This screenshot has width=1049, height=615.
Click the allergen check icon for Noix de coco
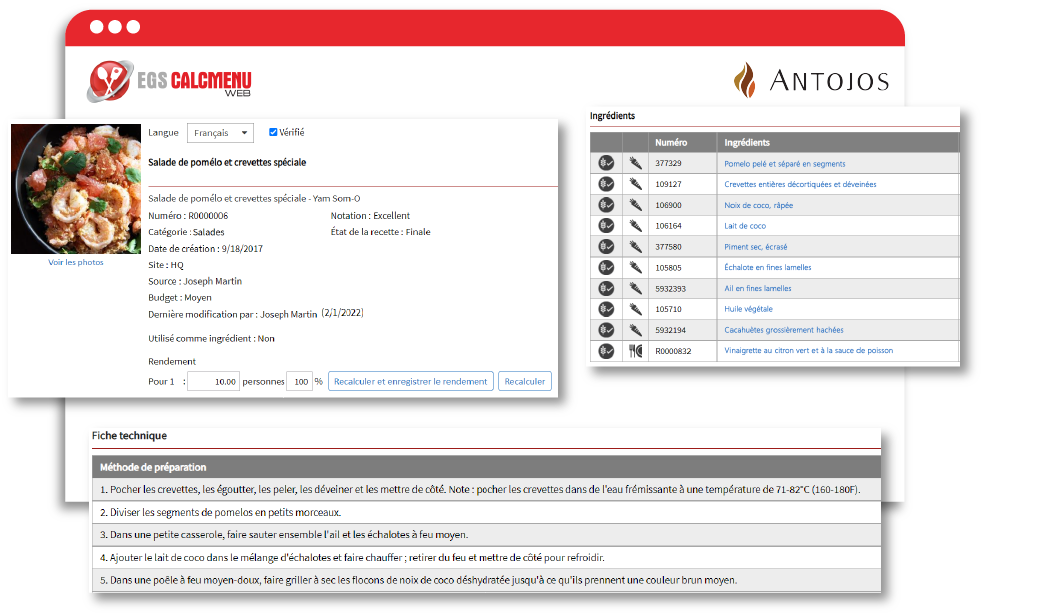point(606,205)
